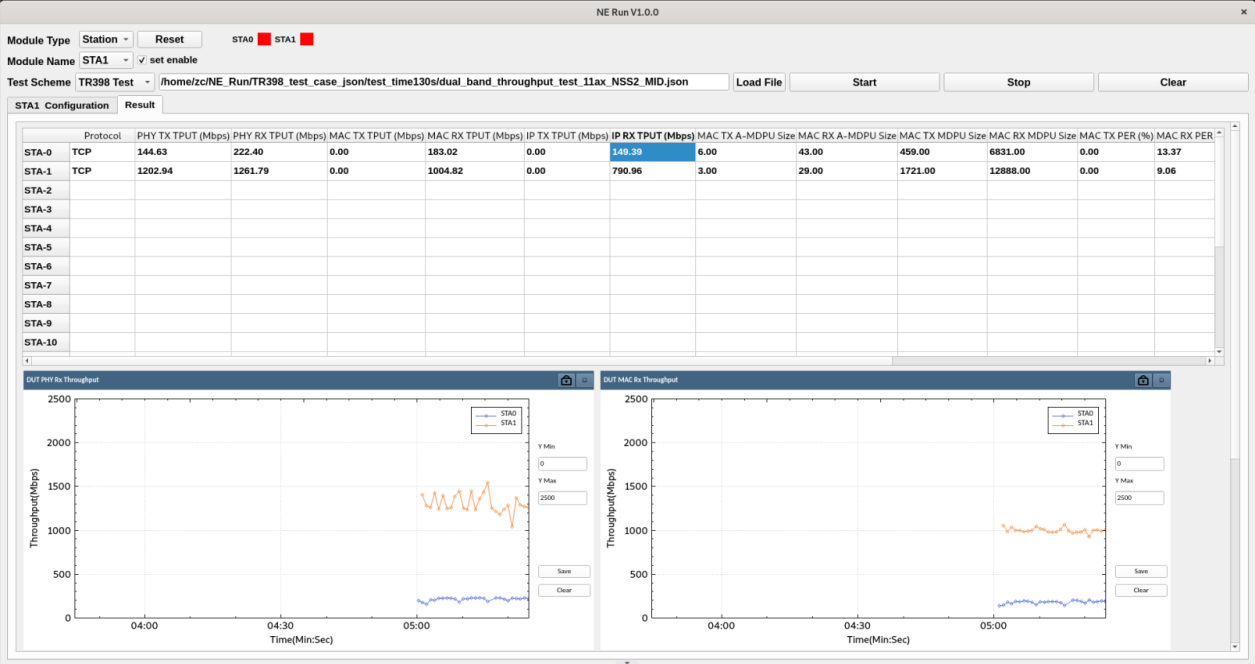Switch to the STA1 Configuration tab
This screenshot has width=1255, height=664.
tap(62, 105)
